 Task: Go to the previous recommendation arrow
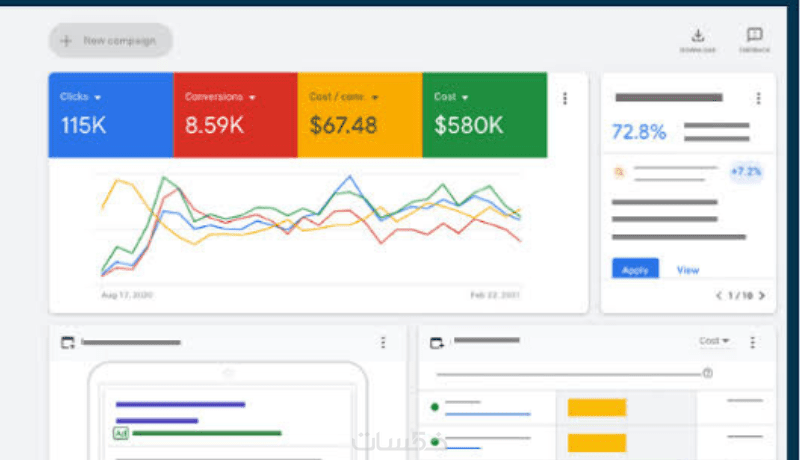pos(718,295)
